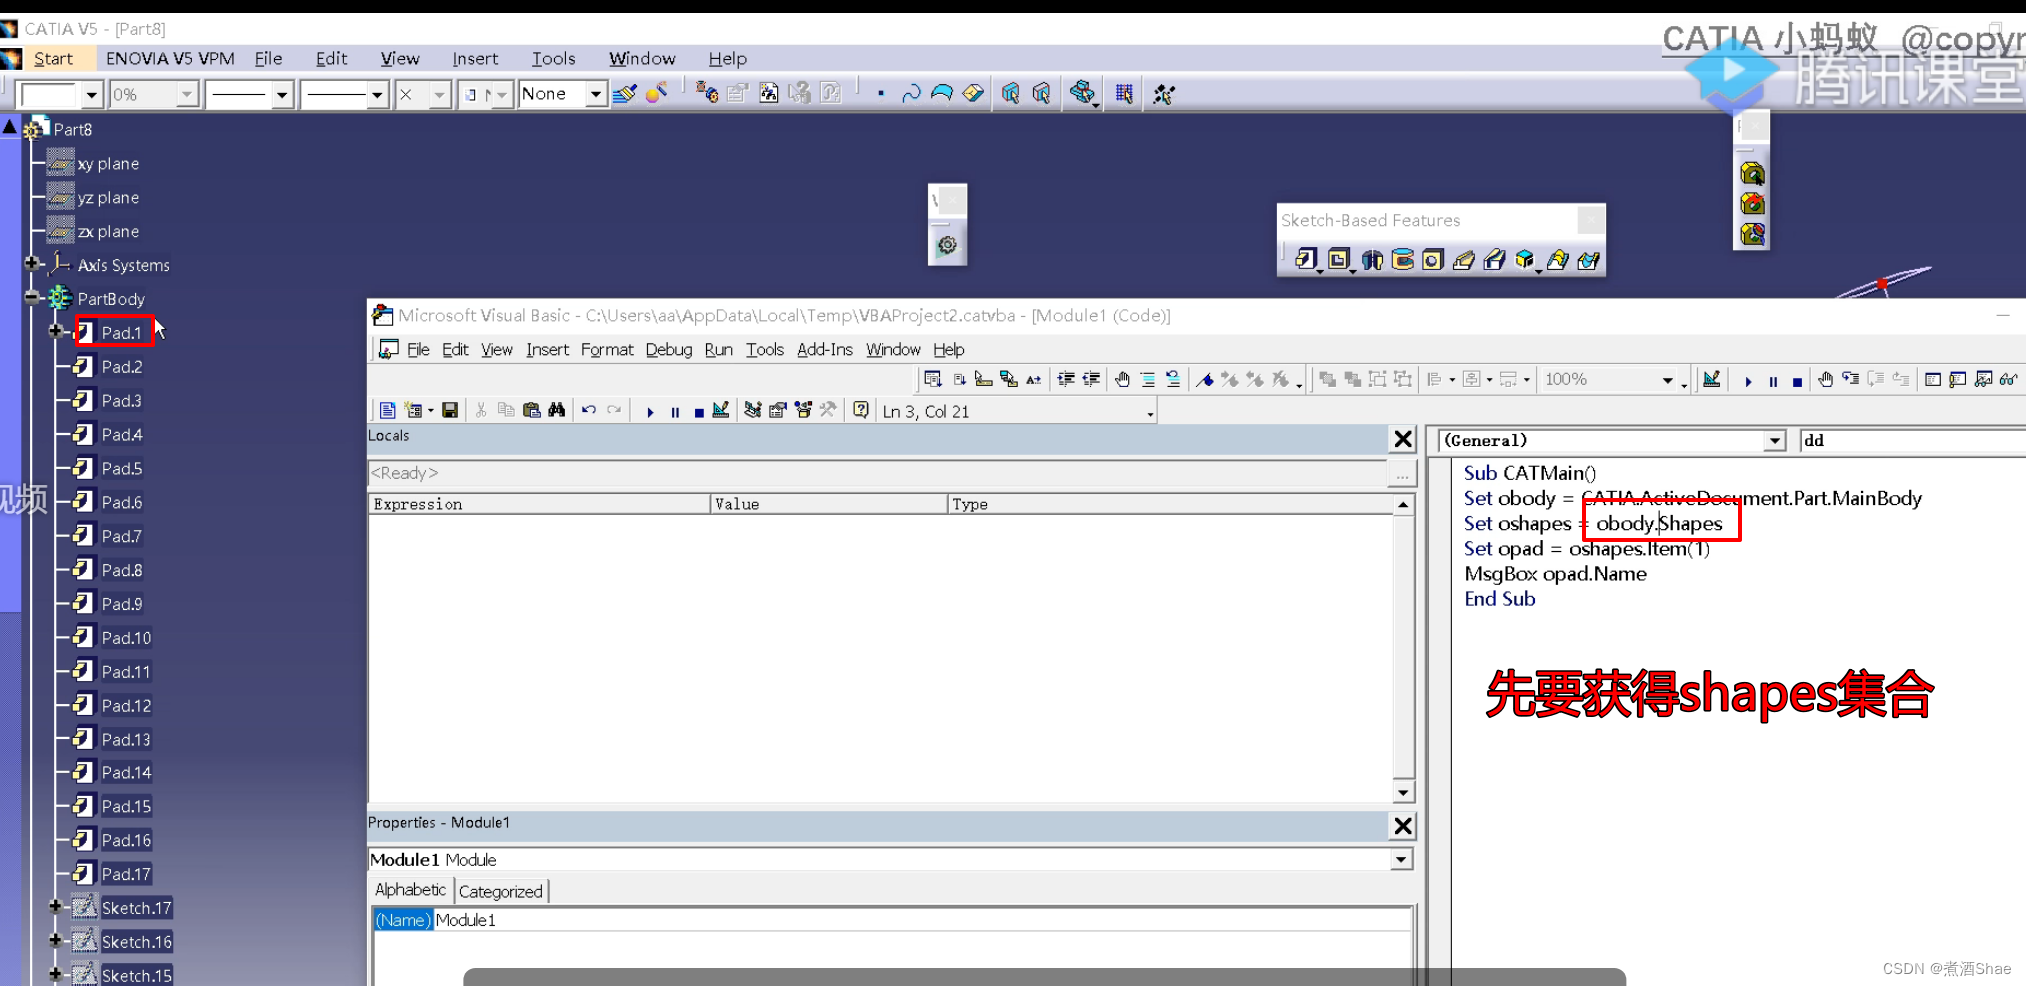Viewport: 2026px width, 986px height.
Task: Paste from clipboard in VBA toolbar
Action: [x=531, y=410]
